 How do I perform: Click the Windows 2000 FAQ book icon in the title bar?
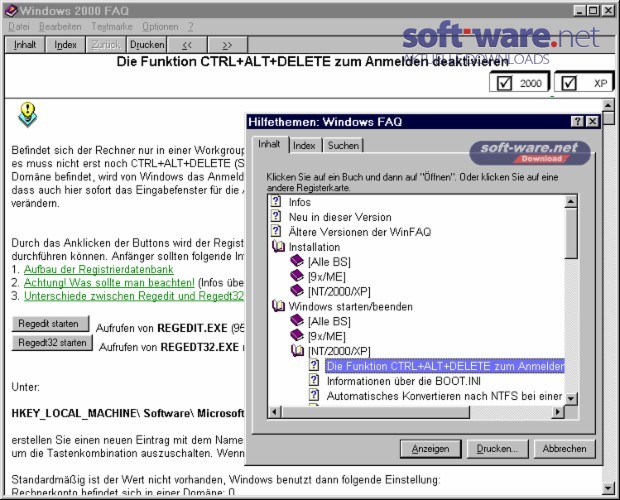[x=11, y=10]
